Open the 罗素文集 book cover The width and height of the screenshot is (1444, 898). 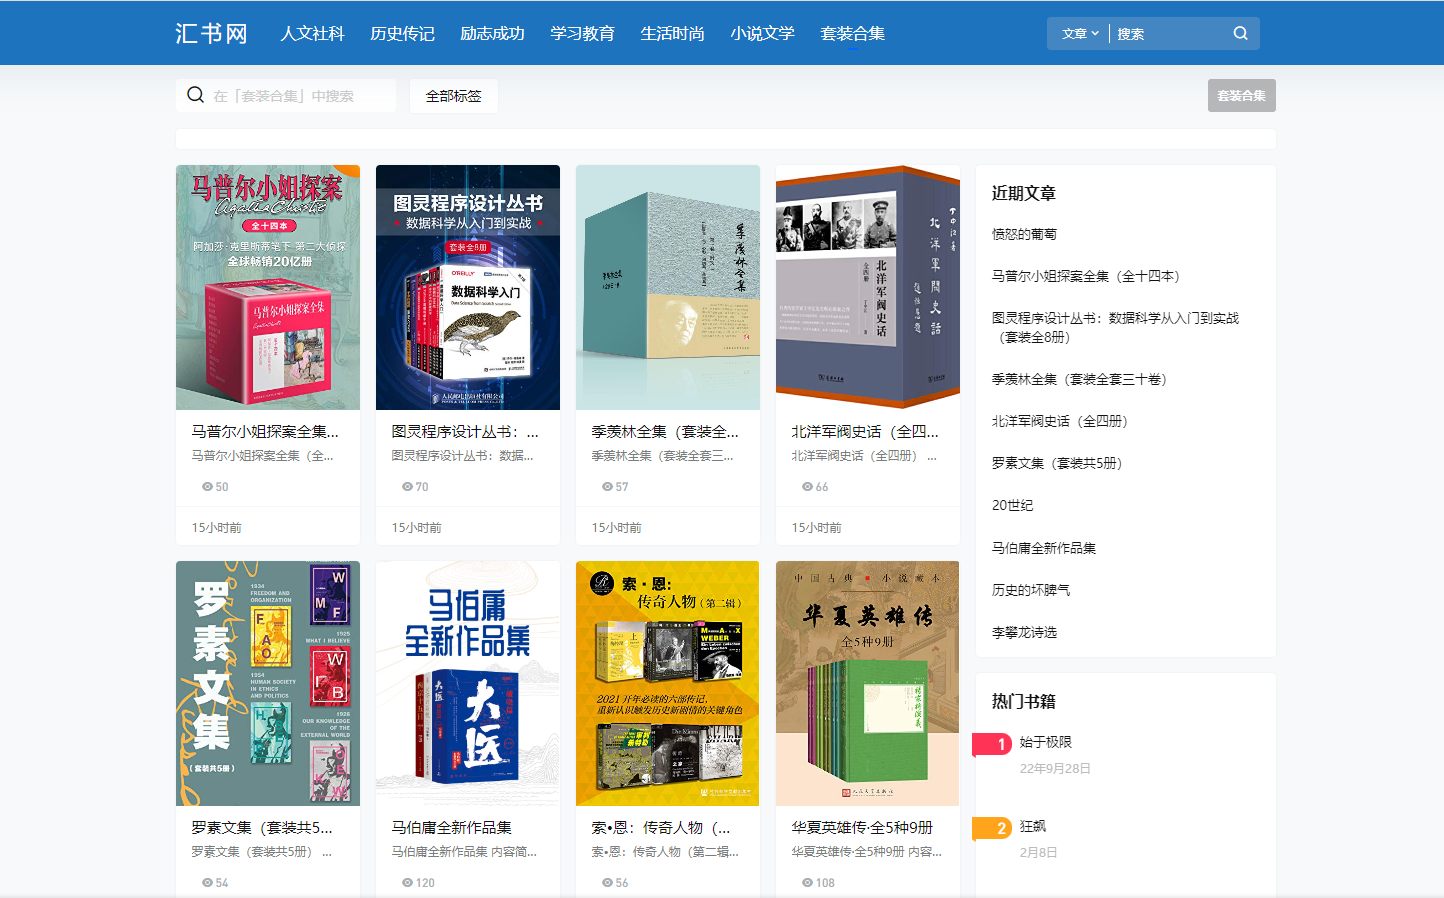point(268,683)
